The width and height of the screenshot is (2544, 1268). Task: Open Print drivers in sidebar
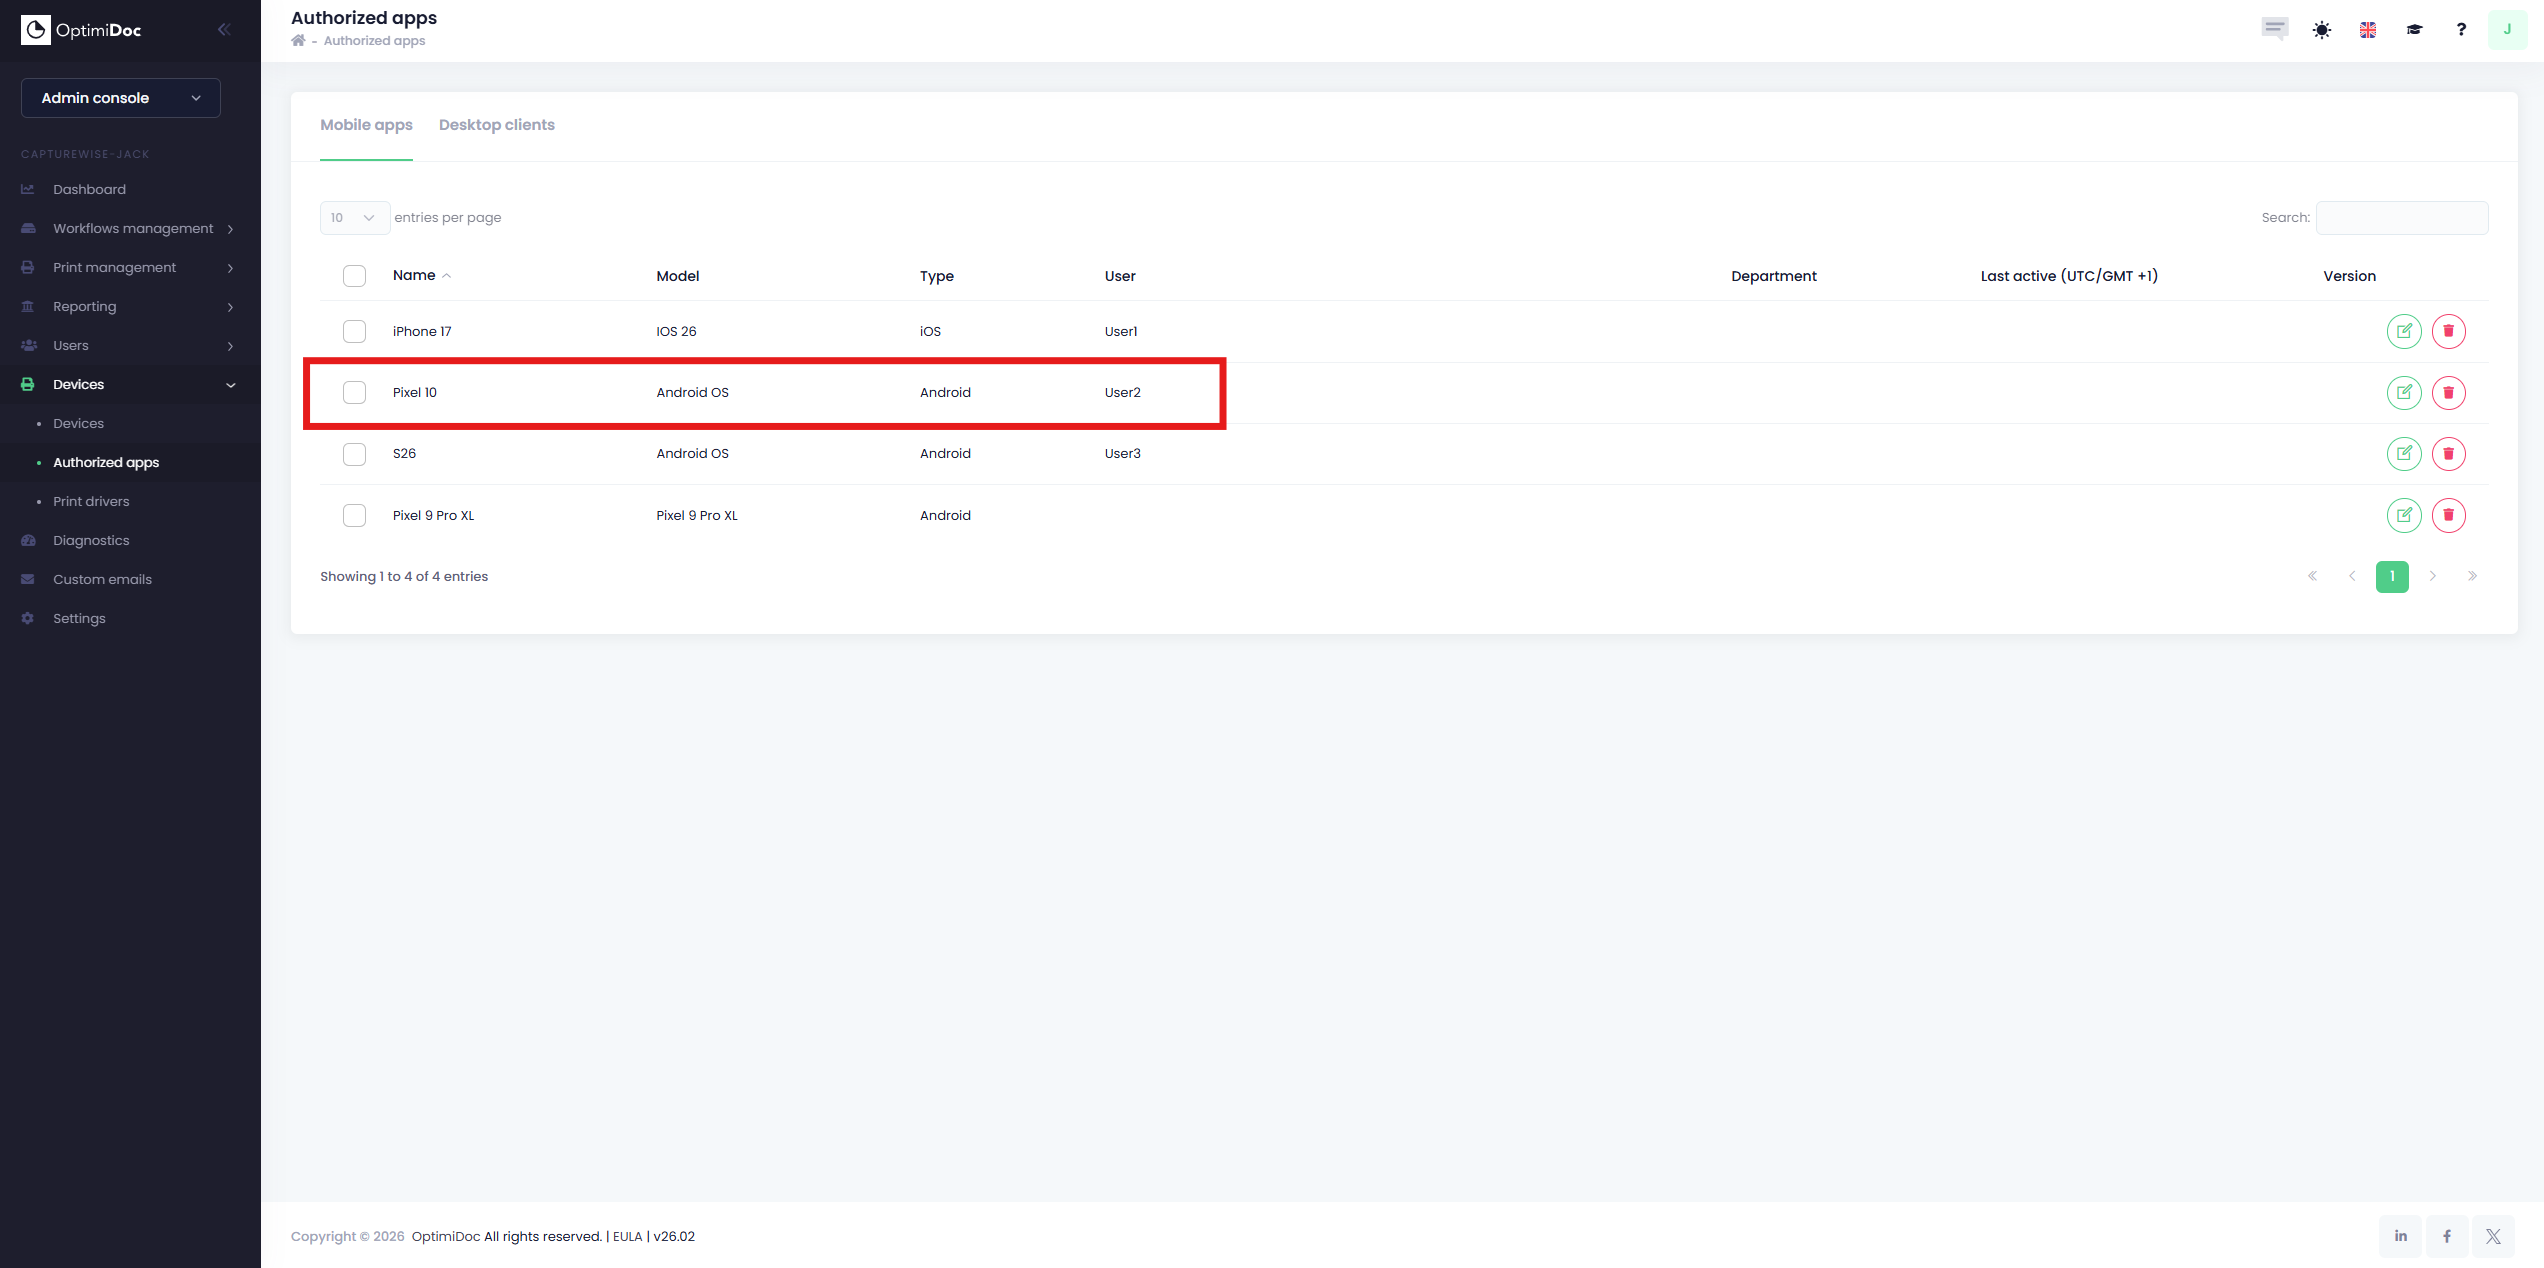pos(91,501)
